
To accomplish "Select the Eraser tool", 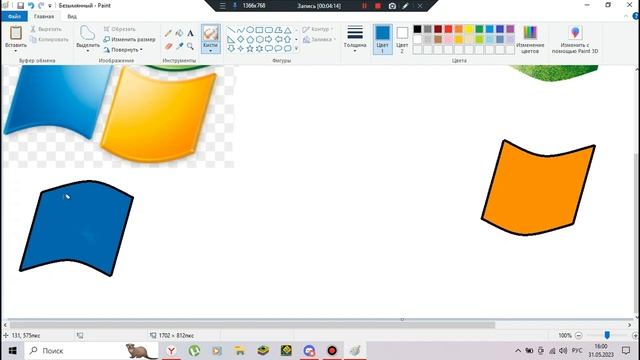I will pos(168,46).
